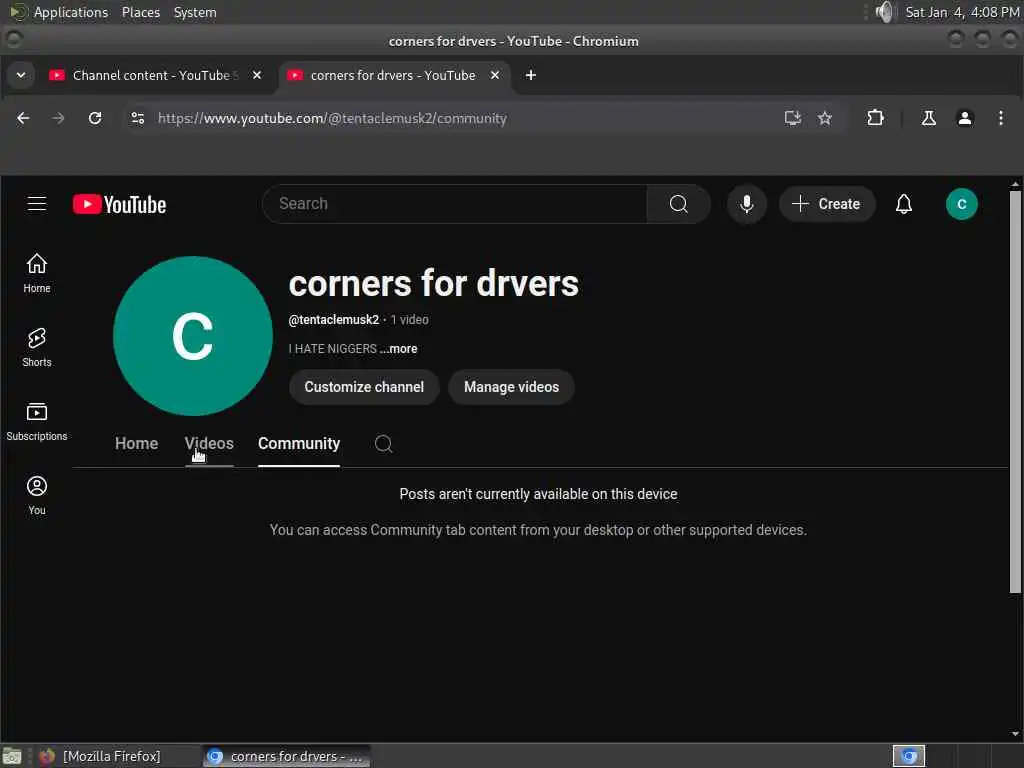Reload the current page
The width and height of the screenshot is (1024, 768).
[x=95, y=118]
